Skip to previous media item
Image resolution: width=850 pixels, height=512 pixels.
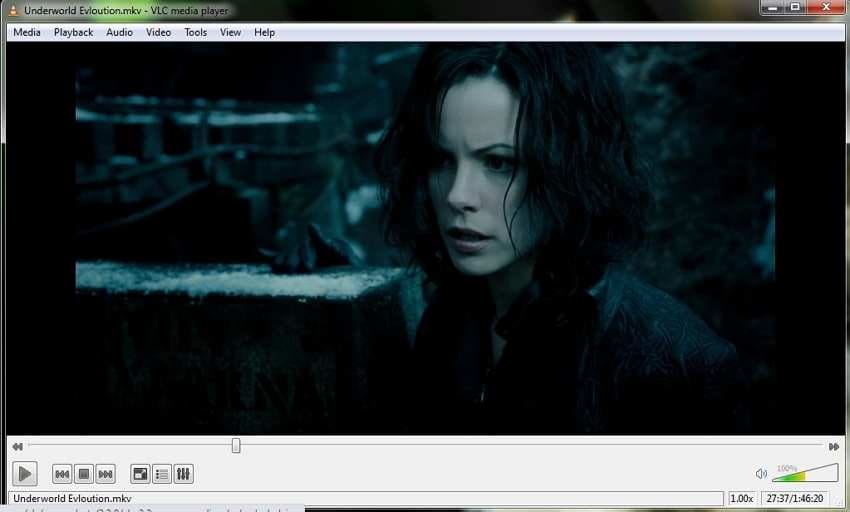pyautogui.click(x=62, y=475)
